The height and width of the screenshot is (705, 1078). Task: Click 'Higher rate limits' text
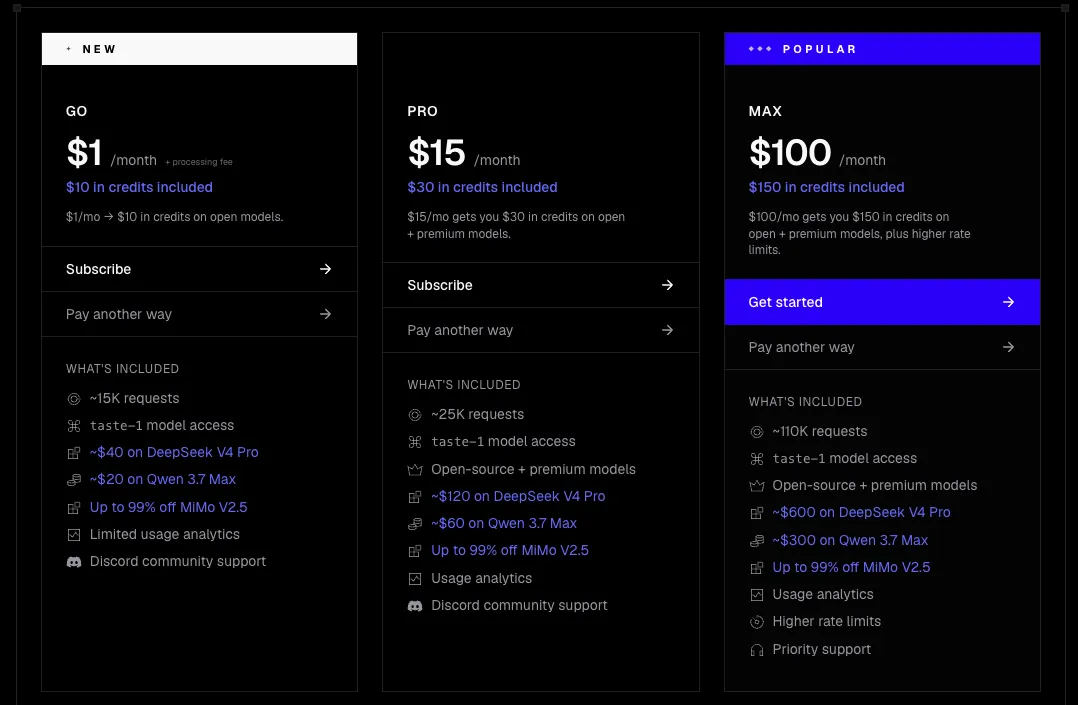coord(826,622)
